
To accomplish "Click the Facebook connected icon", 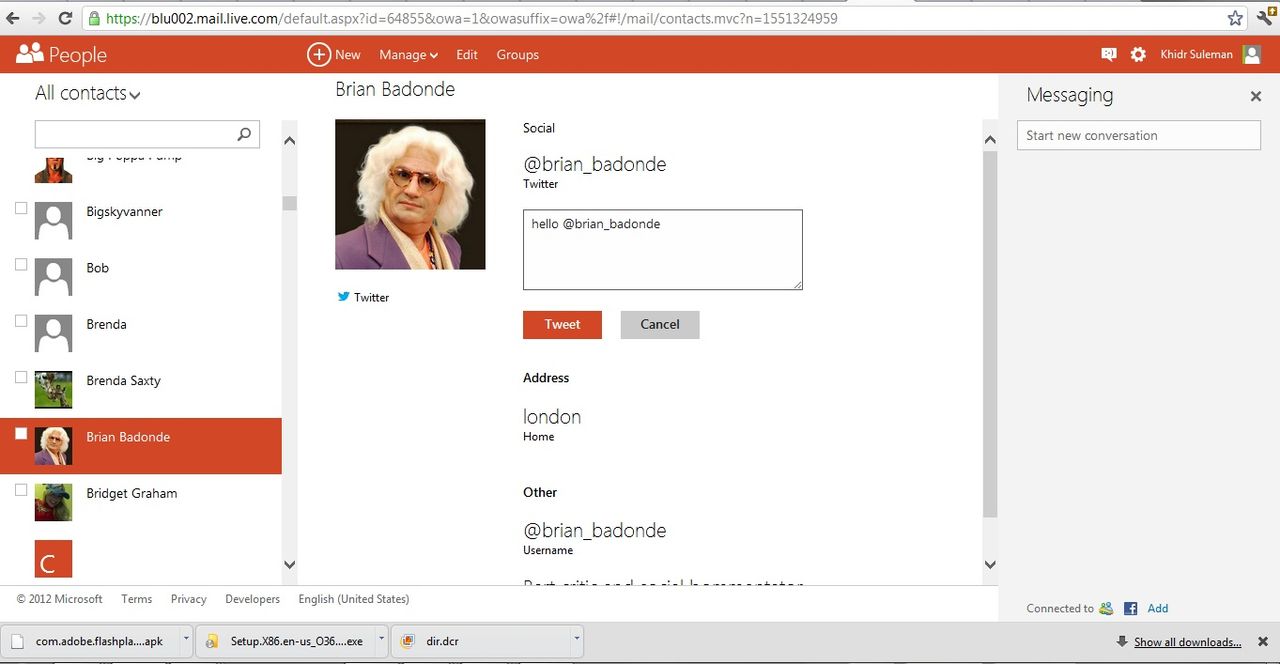I will [1131, 608].
